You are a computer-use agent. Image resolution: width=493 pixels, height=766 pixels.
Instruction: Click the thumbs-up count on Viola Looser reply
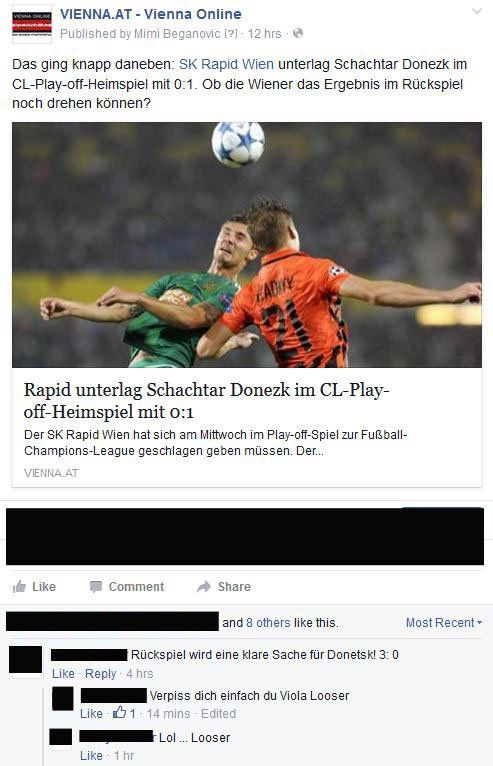click(x=124, y=713)
